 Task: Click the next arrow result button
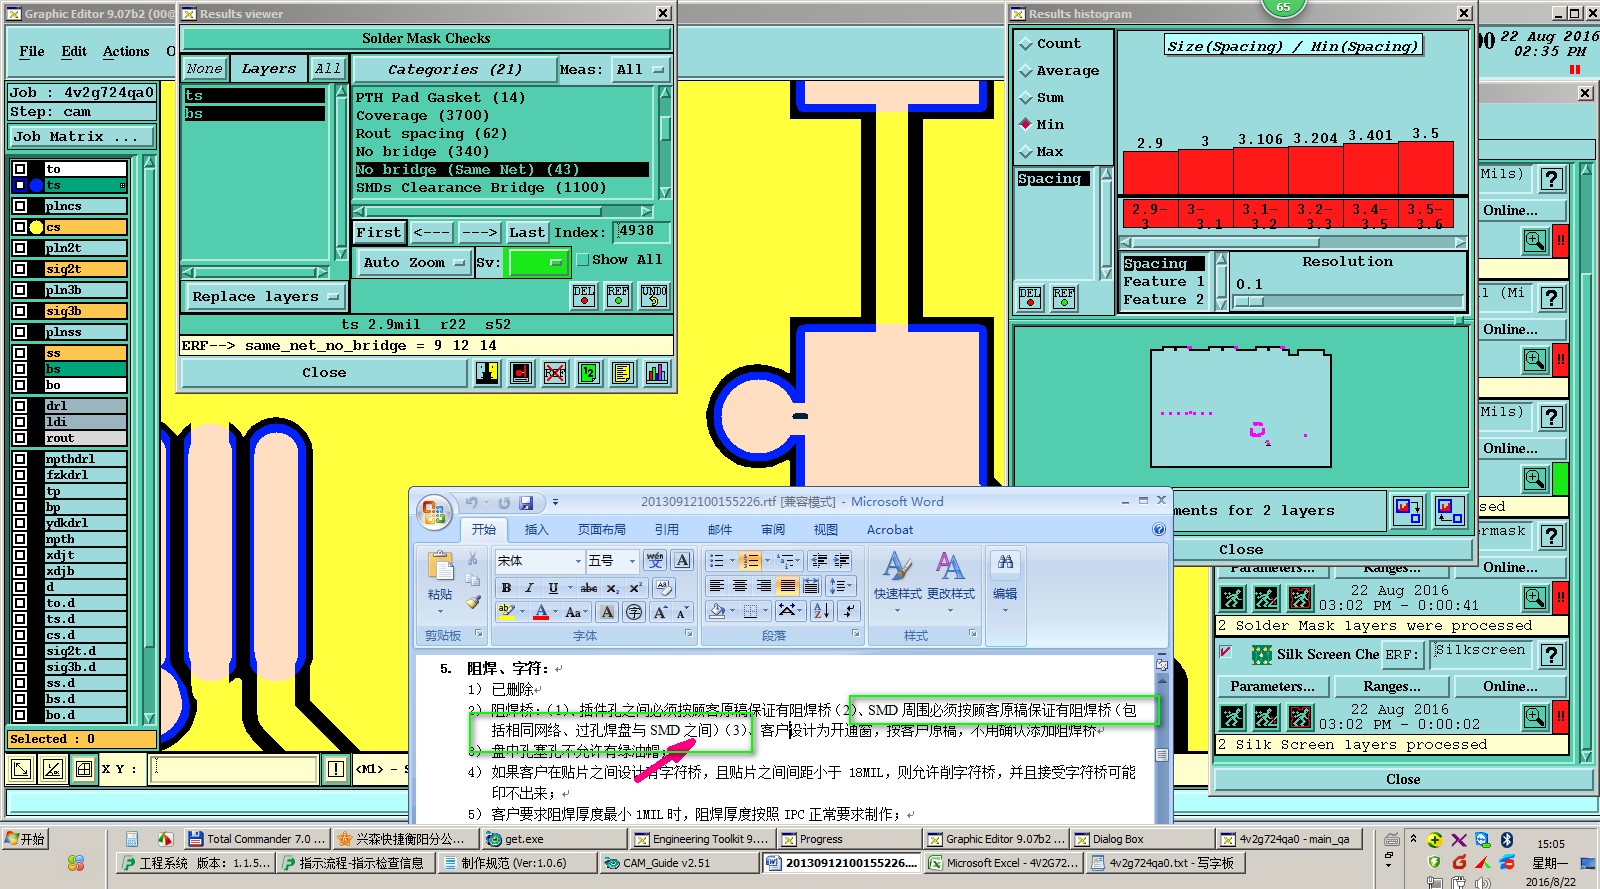pyautogui.click(x=479, y=232)
